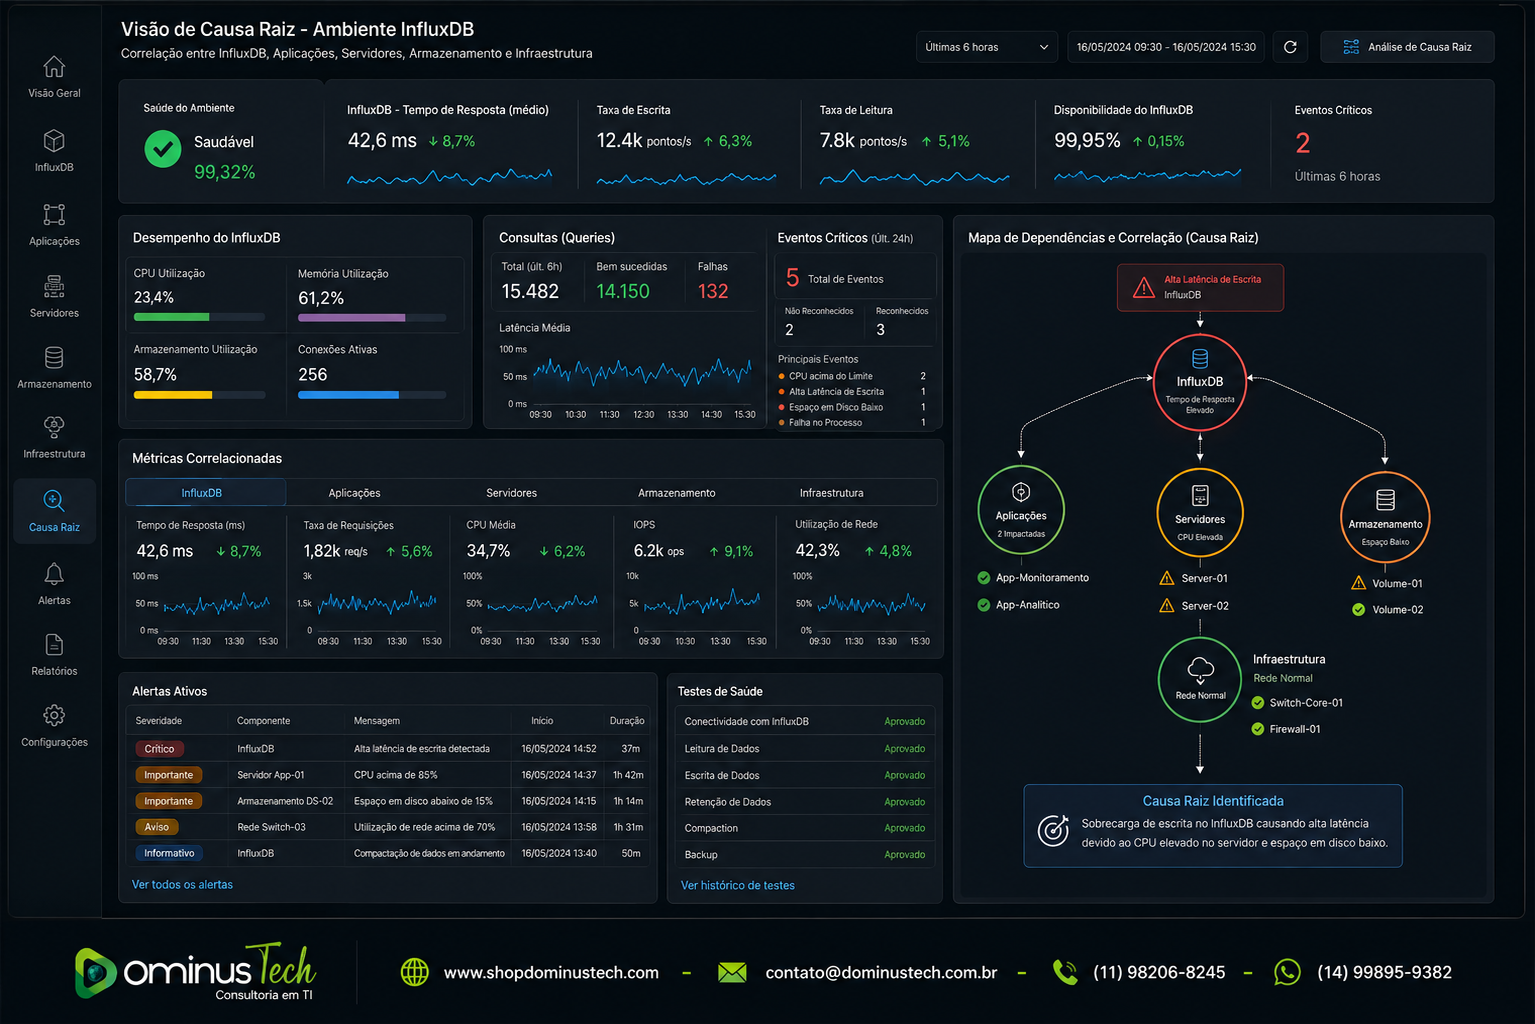This screenshot has width=1535, height=1024.
Task: Click the green Saudável check icon
Action: click(162, 149)
